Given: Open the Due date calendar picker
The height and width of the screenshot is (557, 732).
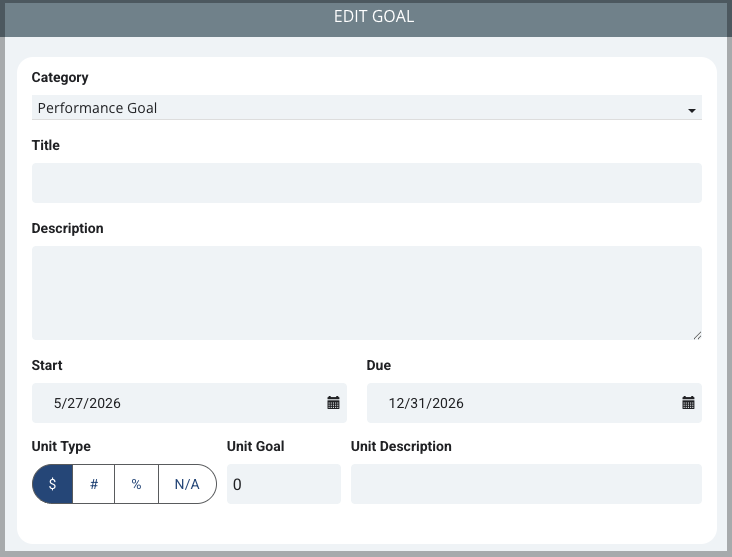Looking at the screenshot, I should pyautogui.click(x=688, y=403).
